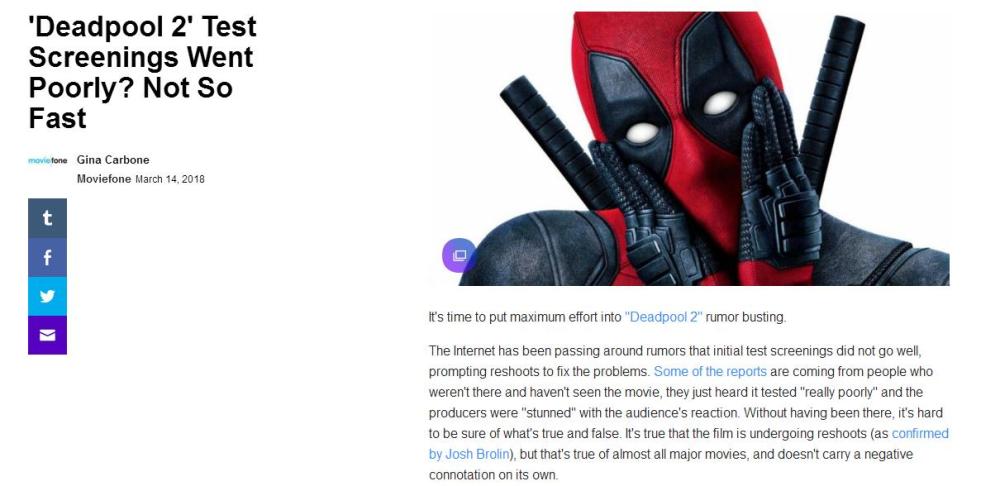The height and width of the screenshot is (486, 1000).
Task: Open the Deadpool hero image
Action: point(689,148)
